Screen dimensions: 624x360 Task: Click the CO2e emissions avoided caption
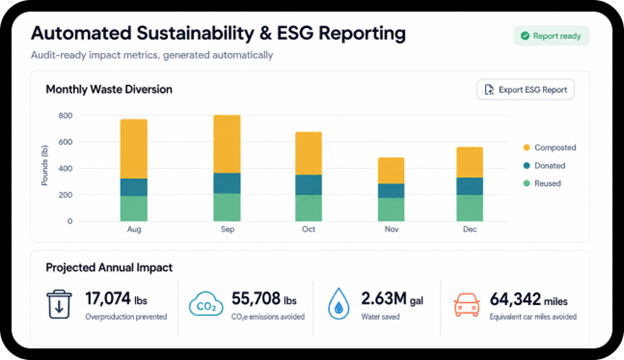coord(268,317)
